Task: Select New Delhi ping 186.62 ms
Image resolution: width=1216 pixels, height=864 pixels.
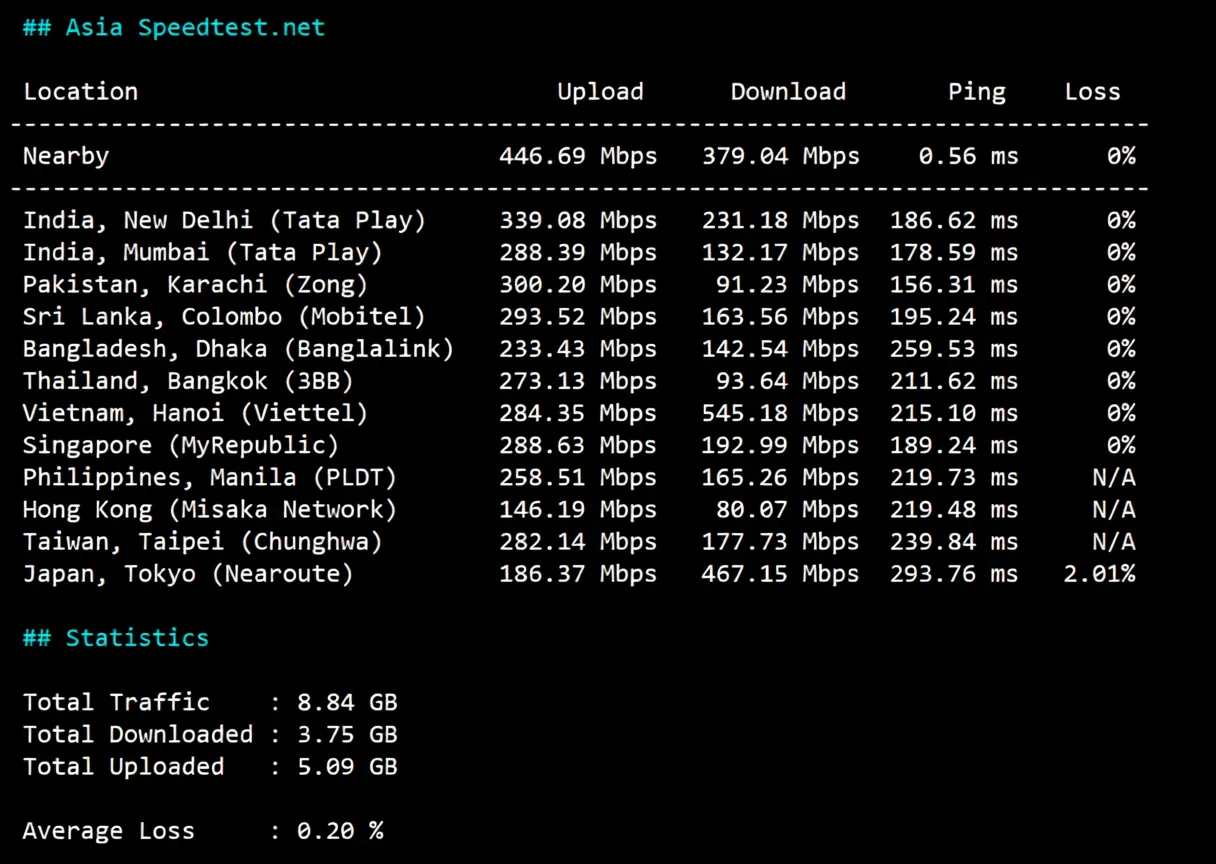Action: [954, 220]
